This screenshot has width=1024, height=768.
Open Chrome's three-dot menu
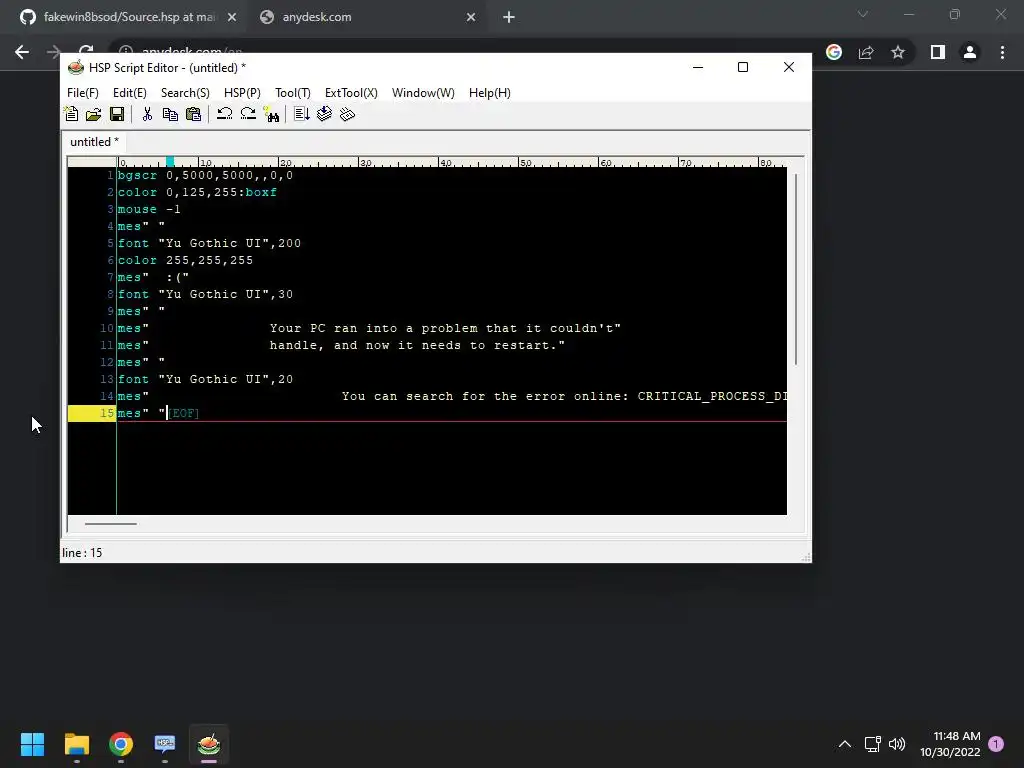(x=1002, y=52)
